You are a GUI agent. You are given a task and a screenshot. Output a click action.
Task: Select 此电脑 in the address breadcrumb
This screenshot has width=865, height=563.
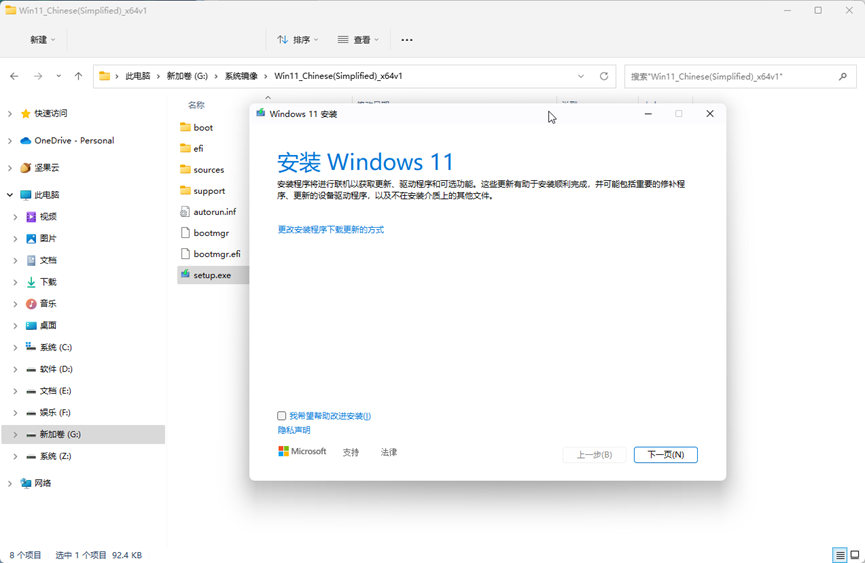click(x=137, y=76)
